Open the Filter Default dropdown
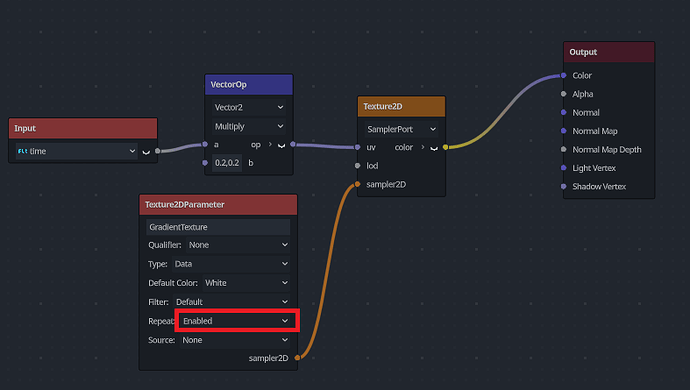This screenshot has height=390, width=690. [x=231, y=302]
